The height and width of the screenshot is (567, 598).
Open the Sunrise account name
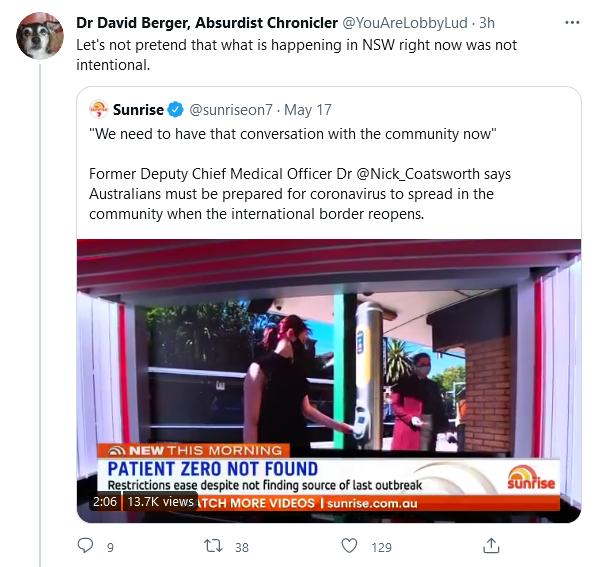(138, 110)
